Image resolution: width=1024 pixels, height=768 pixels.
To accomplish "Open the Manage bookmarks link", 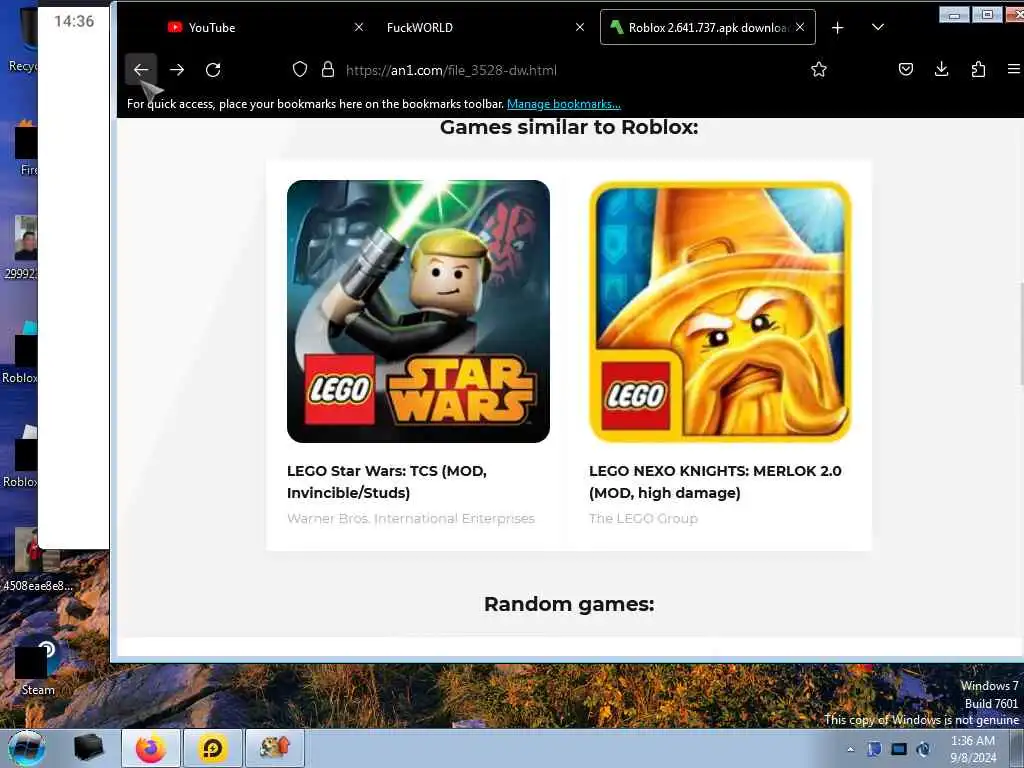I will [x=564, y=104].
